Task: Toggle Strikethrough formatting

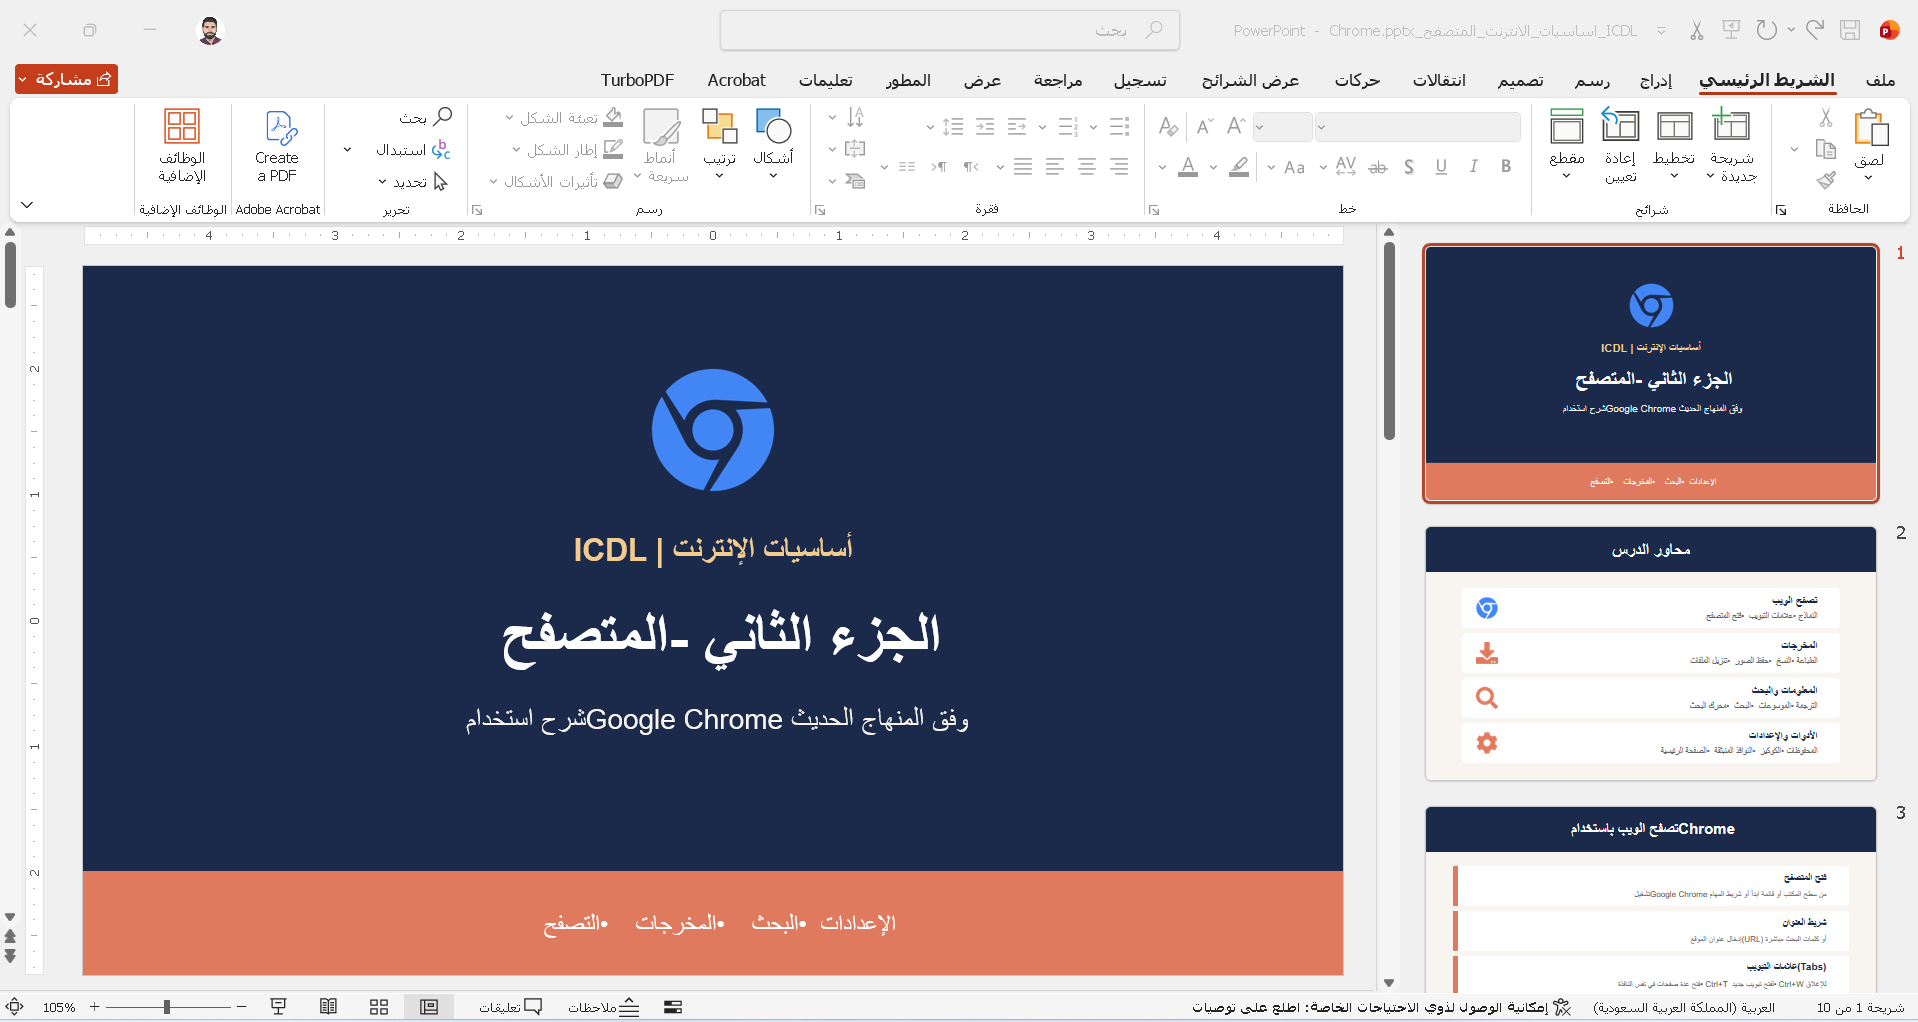Action: (x=1378, y=167)
